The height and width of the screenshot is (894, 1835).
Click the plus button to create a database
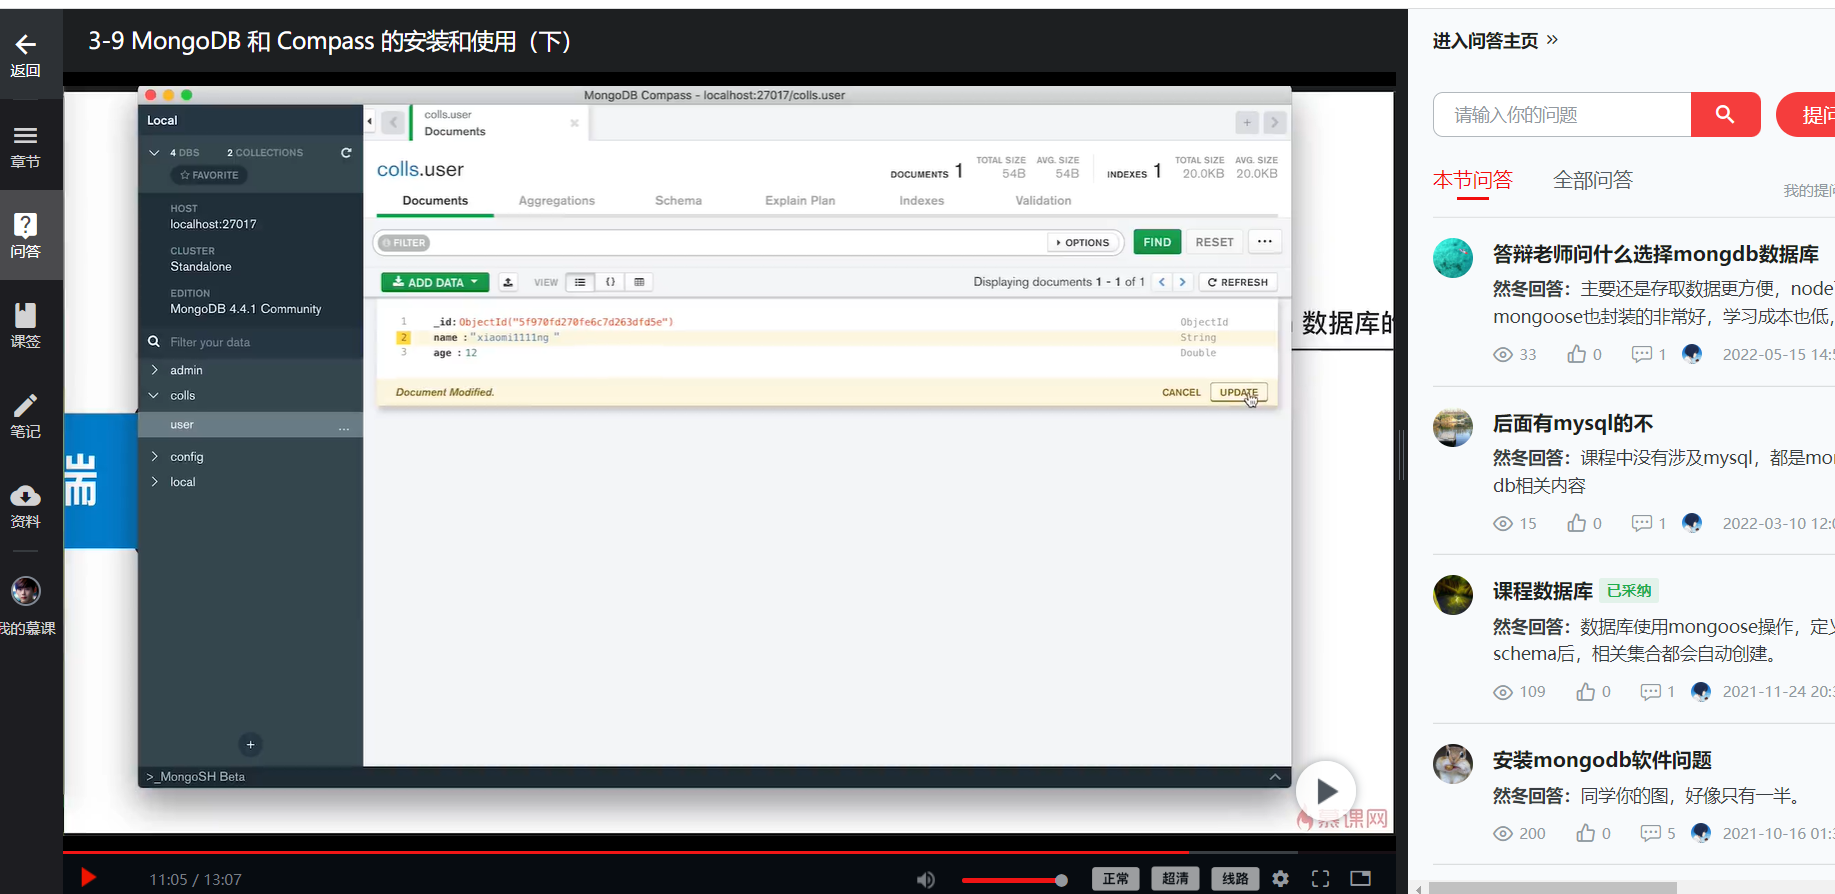[x=251, y=744]
